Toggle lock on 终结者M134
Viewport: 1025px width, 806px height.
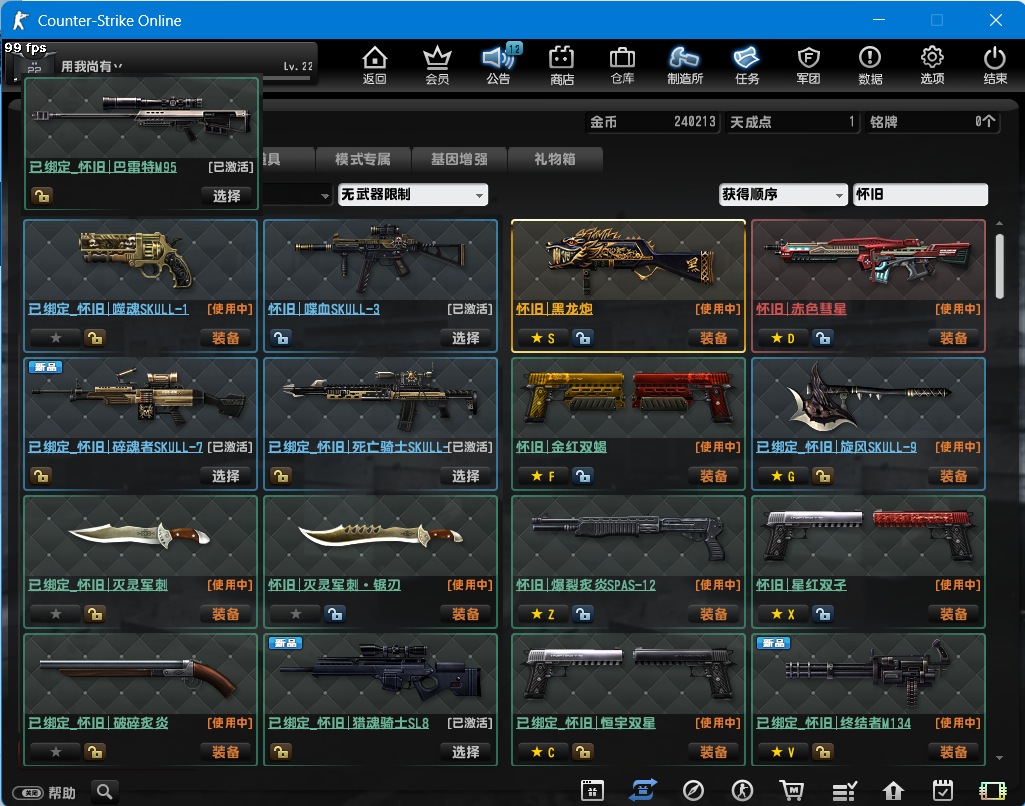[823, 752]
